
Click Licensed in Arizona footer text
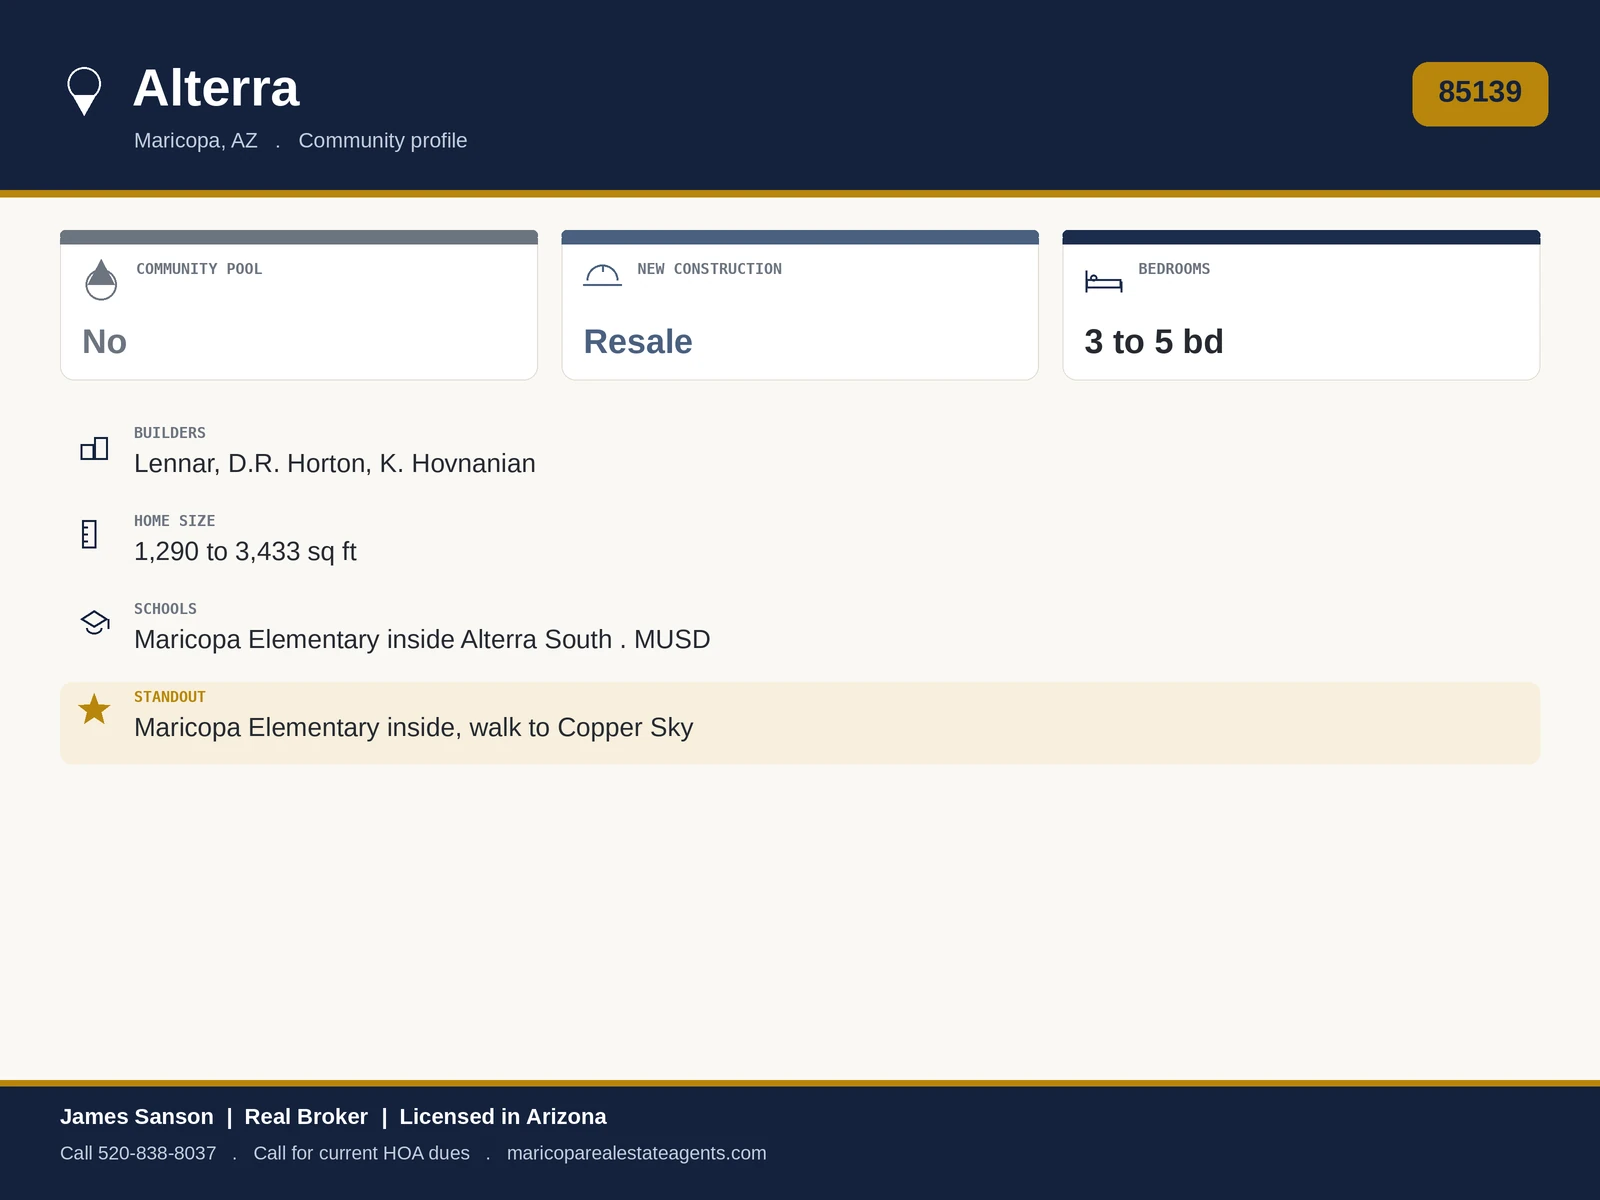(503, 1117)
